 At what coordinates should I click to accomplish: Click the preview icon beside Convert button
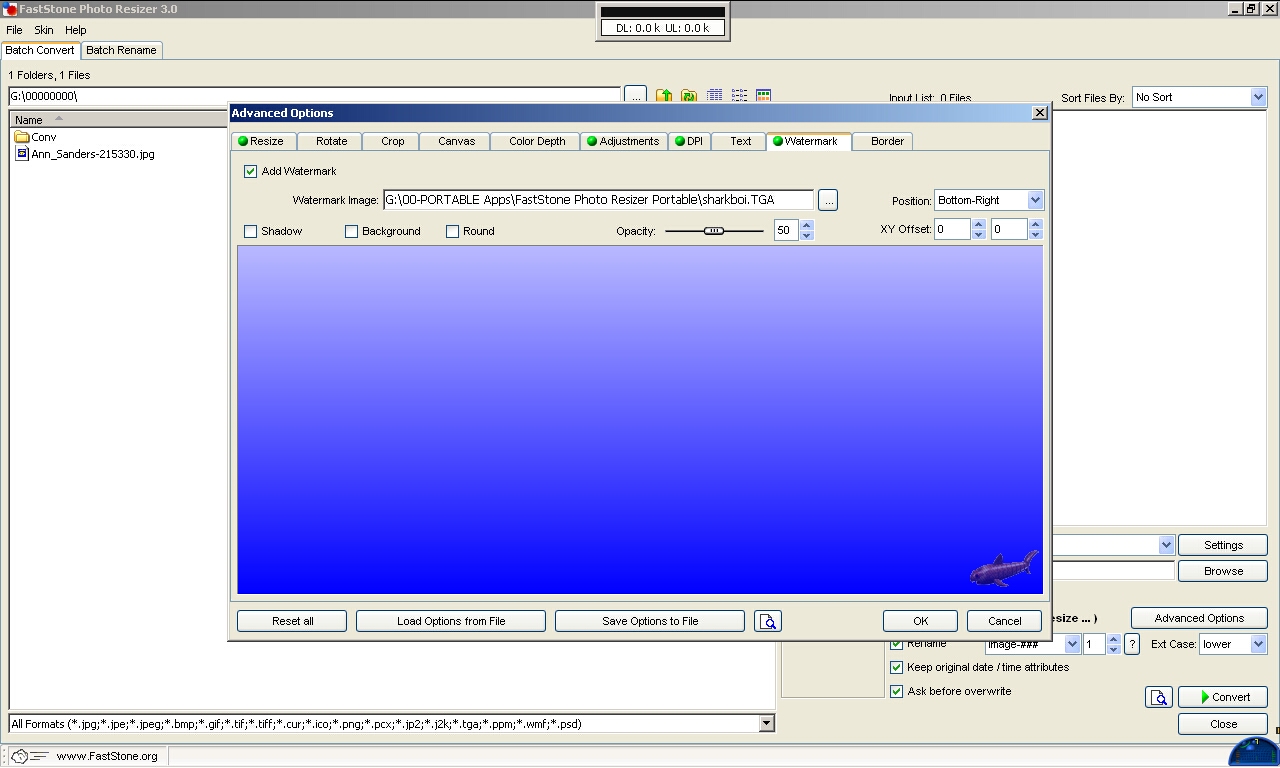pyautogui.click(x=1159, y=697)
